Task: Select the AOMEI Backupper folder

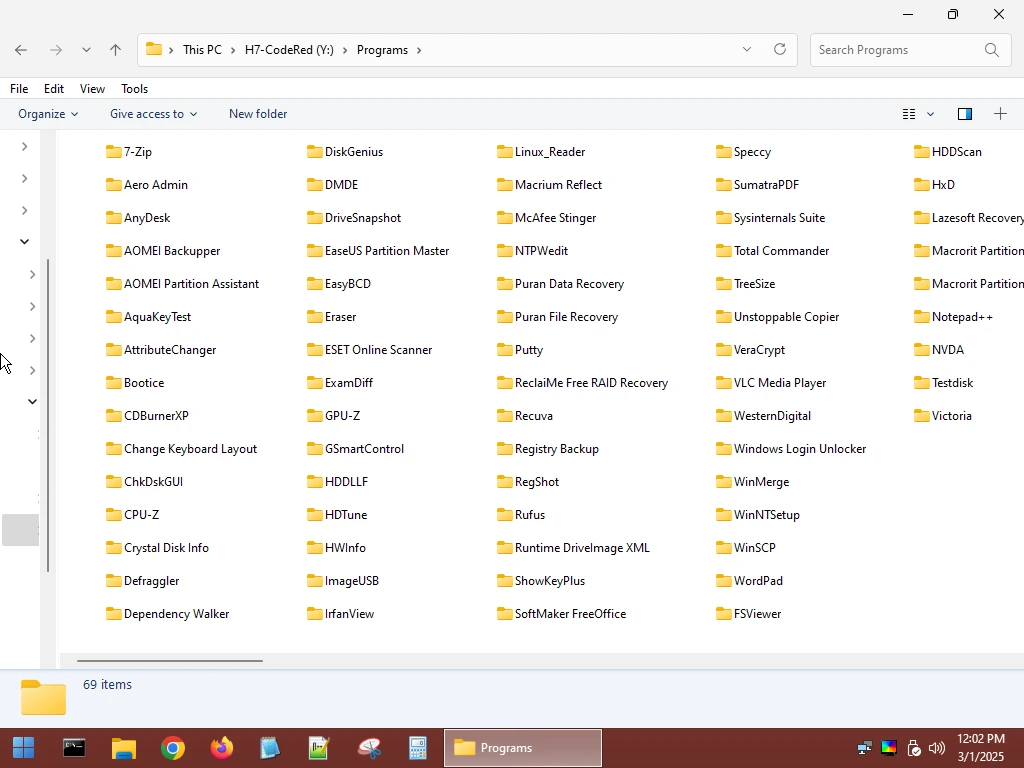Action: coord(163,251)
